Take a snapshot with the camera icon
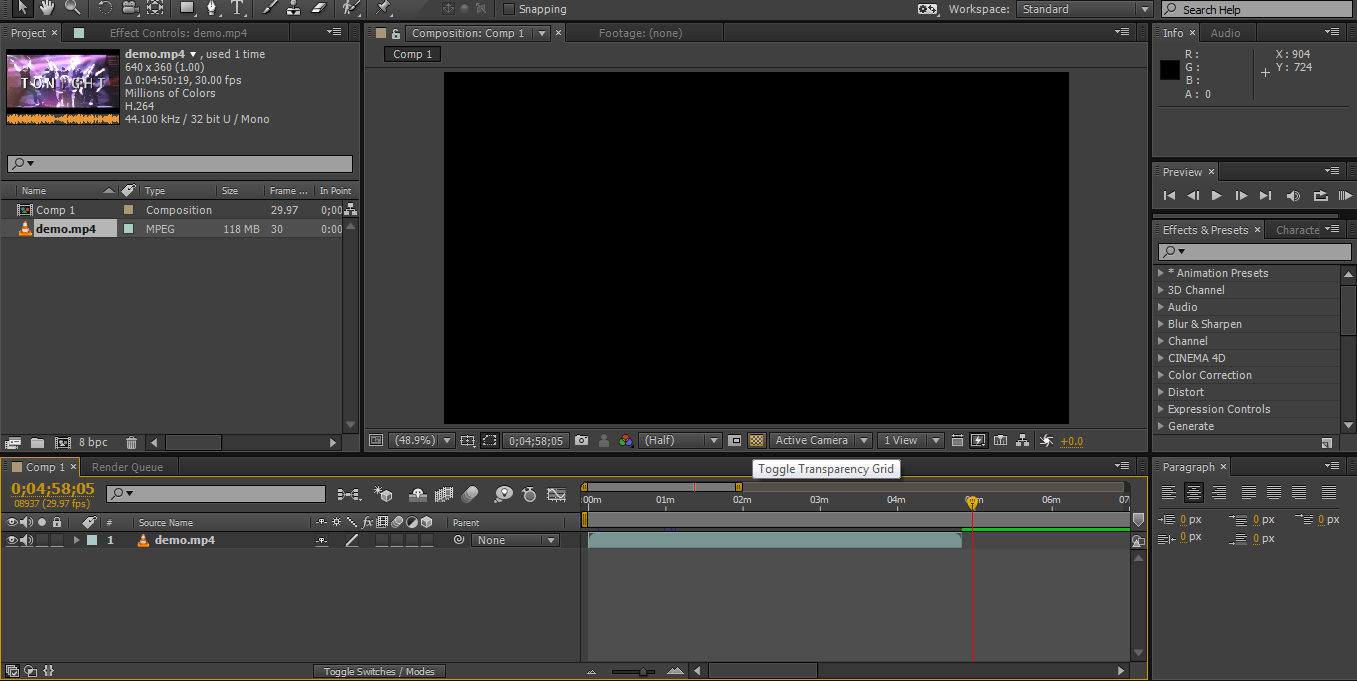The height and width of the screenshot is (681, 1357). tap(582, 440)
